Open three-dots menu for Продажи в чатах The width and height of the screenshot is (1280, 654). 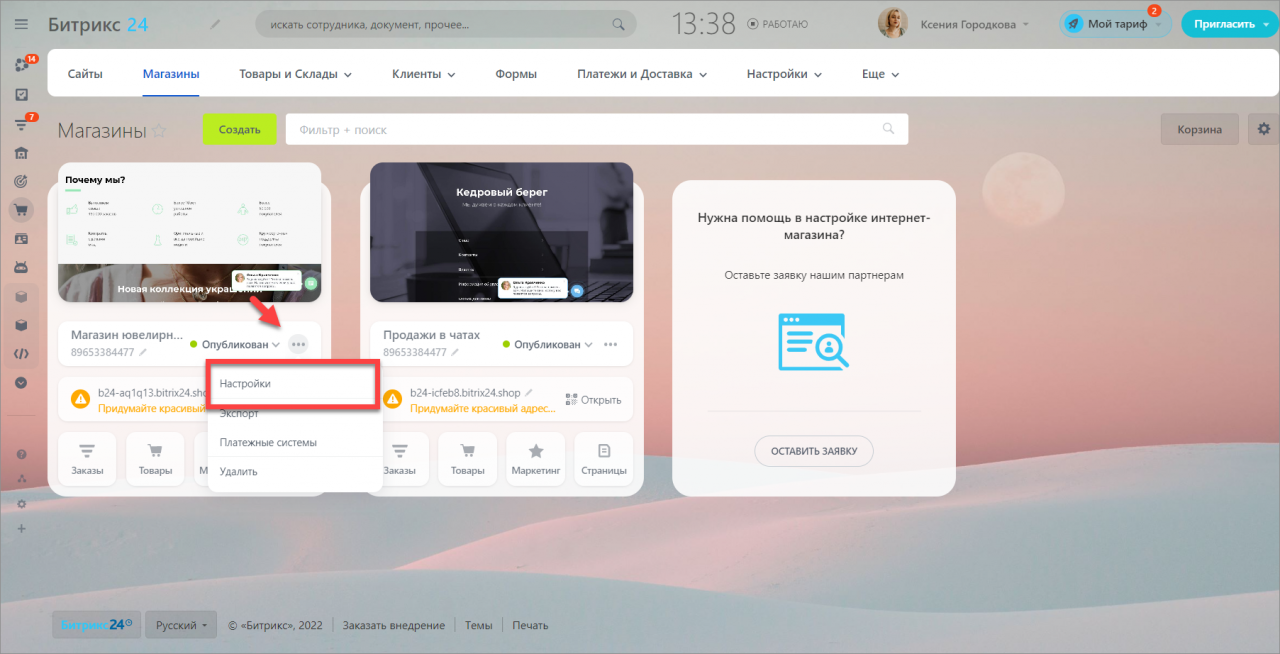point(610,344)
